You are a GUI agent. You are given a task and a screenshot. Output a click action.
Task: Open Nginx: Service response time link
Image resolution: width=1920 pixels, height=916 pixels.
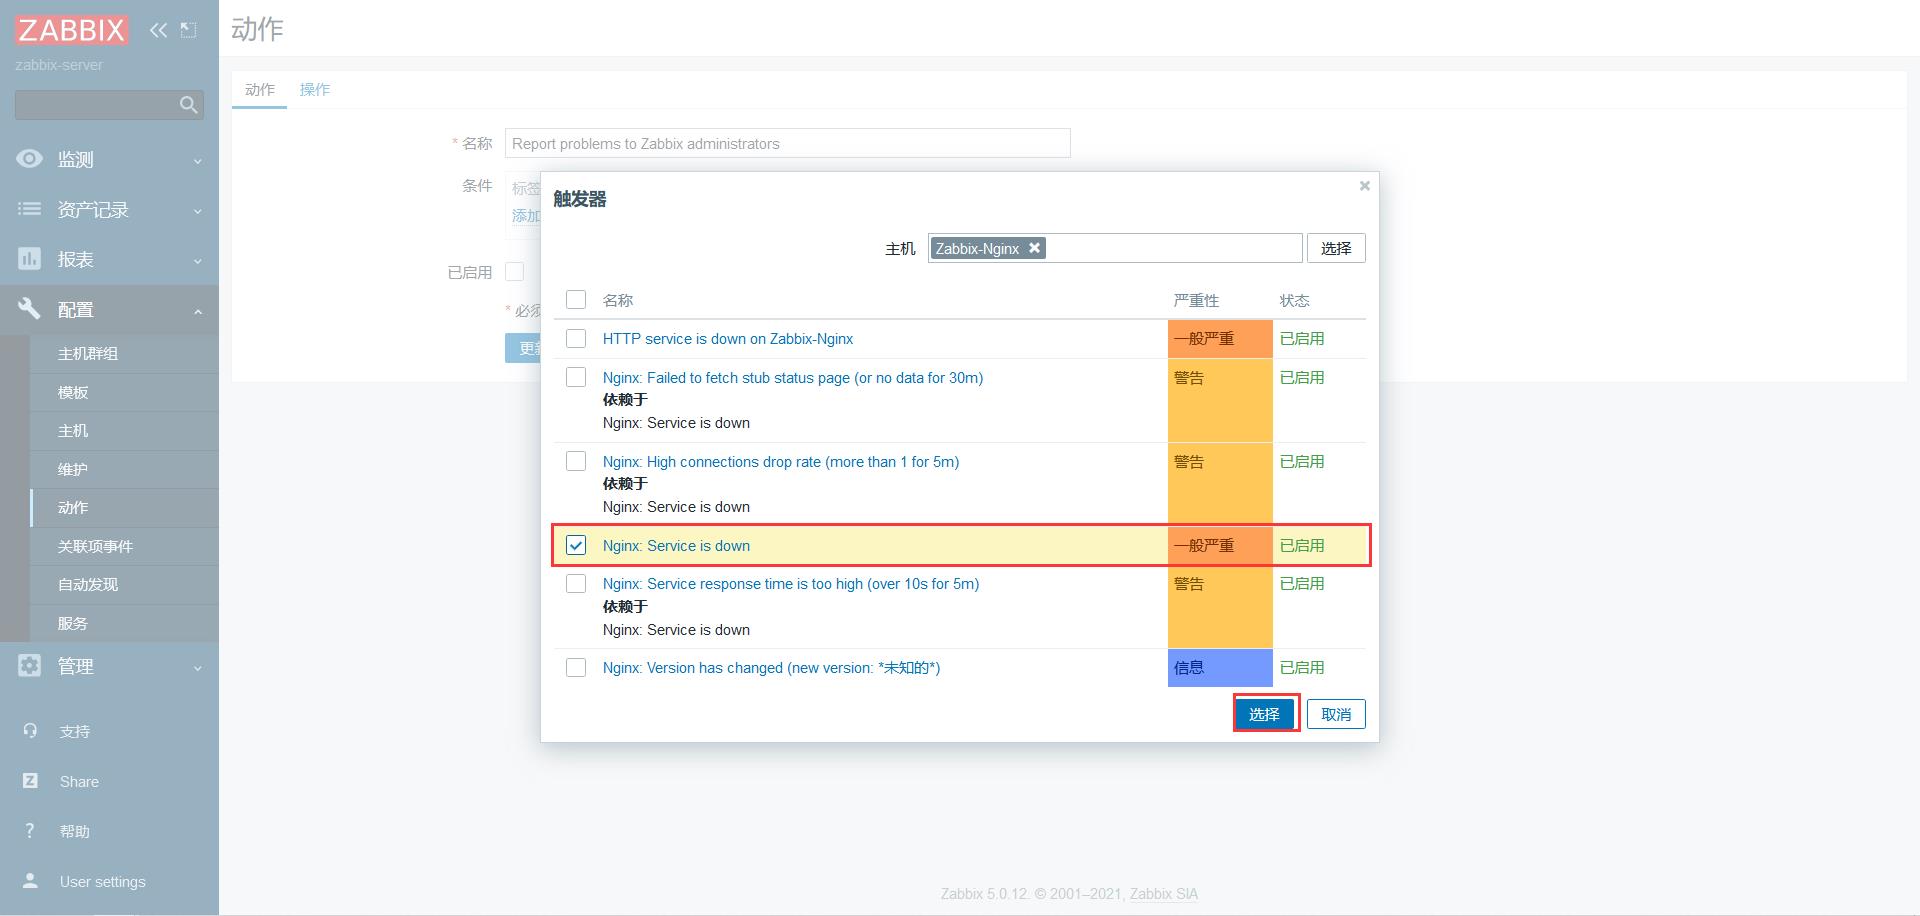coord(791,584)
